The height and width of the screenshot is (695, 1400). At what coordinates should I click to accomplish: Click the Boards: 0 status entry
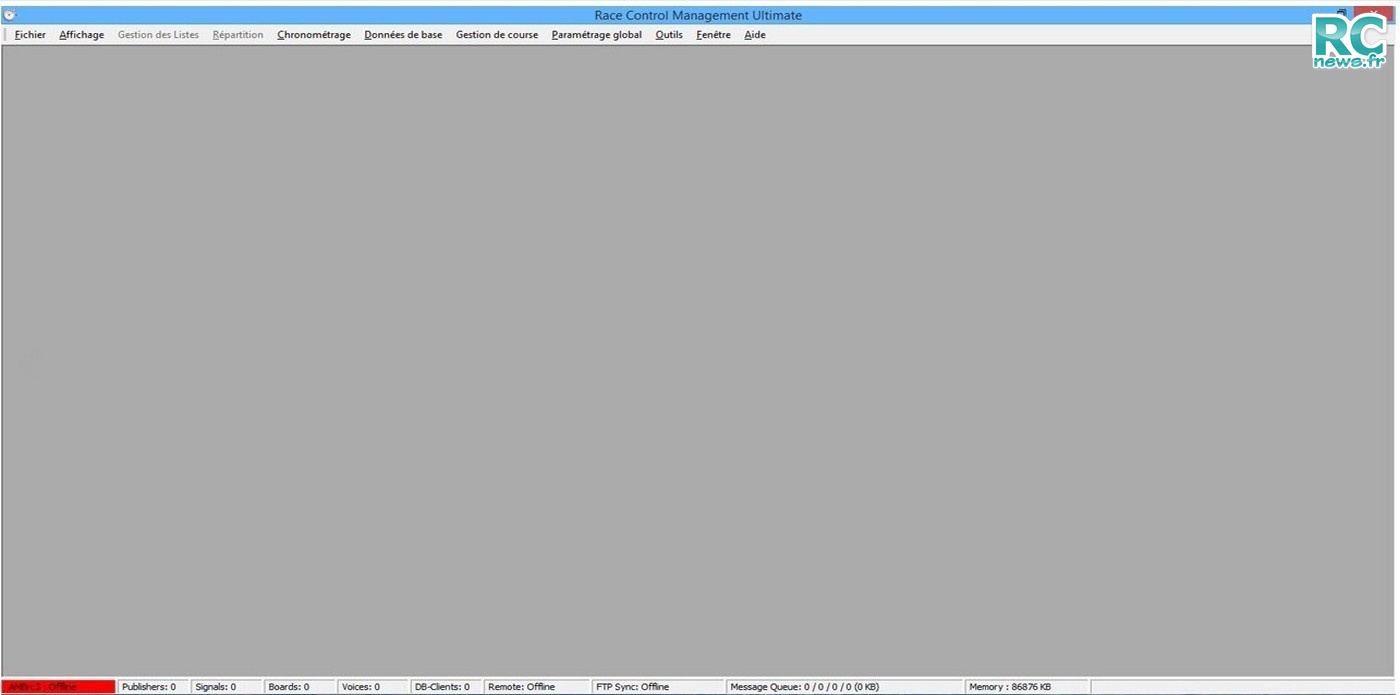click(300, 687)
